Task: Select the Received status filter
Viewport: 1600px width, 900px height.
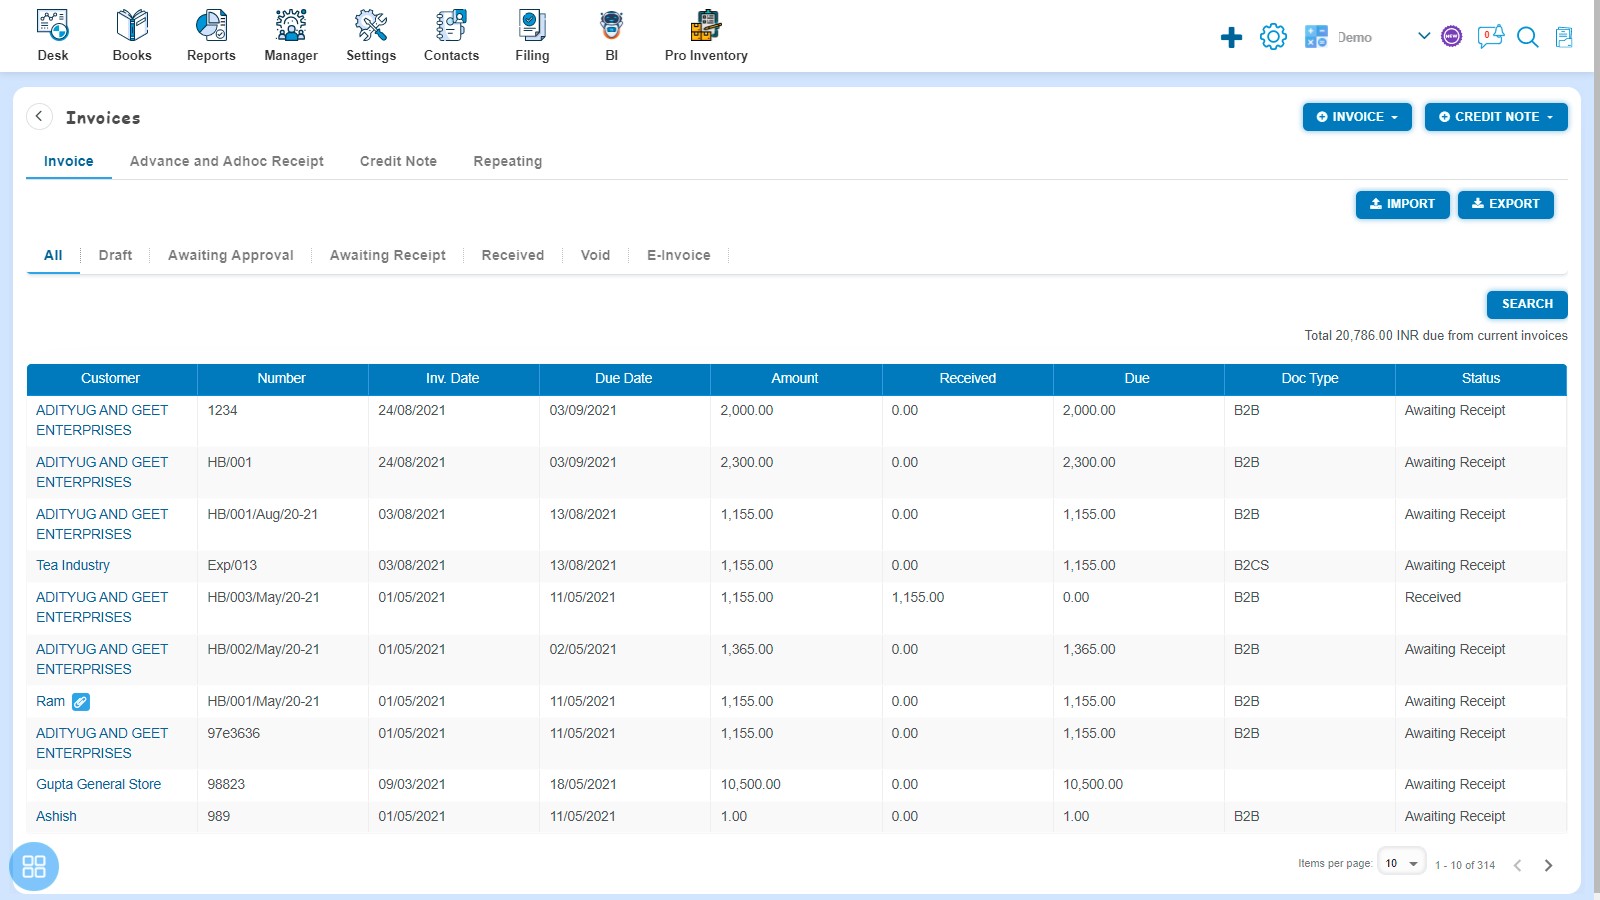Action: 512,255
